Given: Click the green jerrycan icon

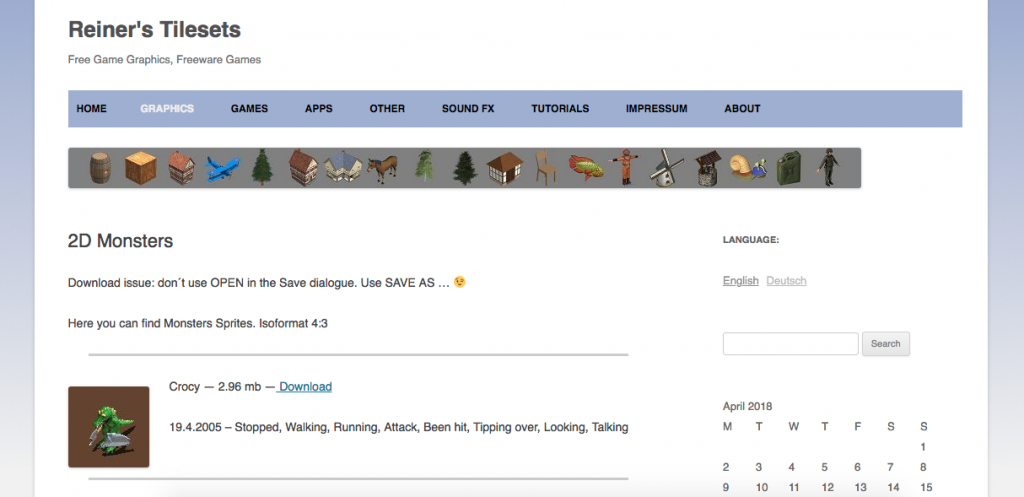Looking at the screenshot, I should pos(789,167).
